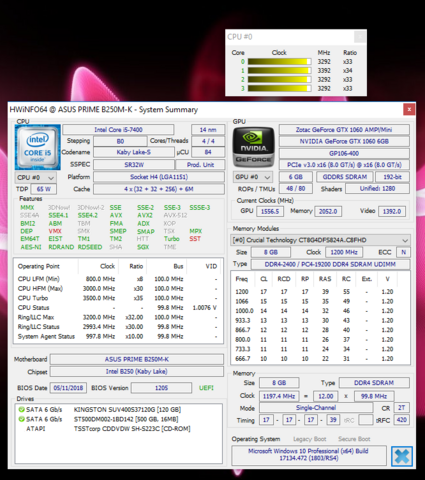Click the BIOS Date 05/11/2018 field
425x480 pixels.
click(x=68, y=388)
